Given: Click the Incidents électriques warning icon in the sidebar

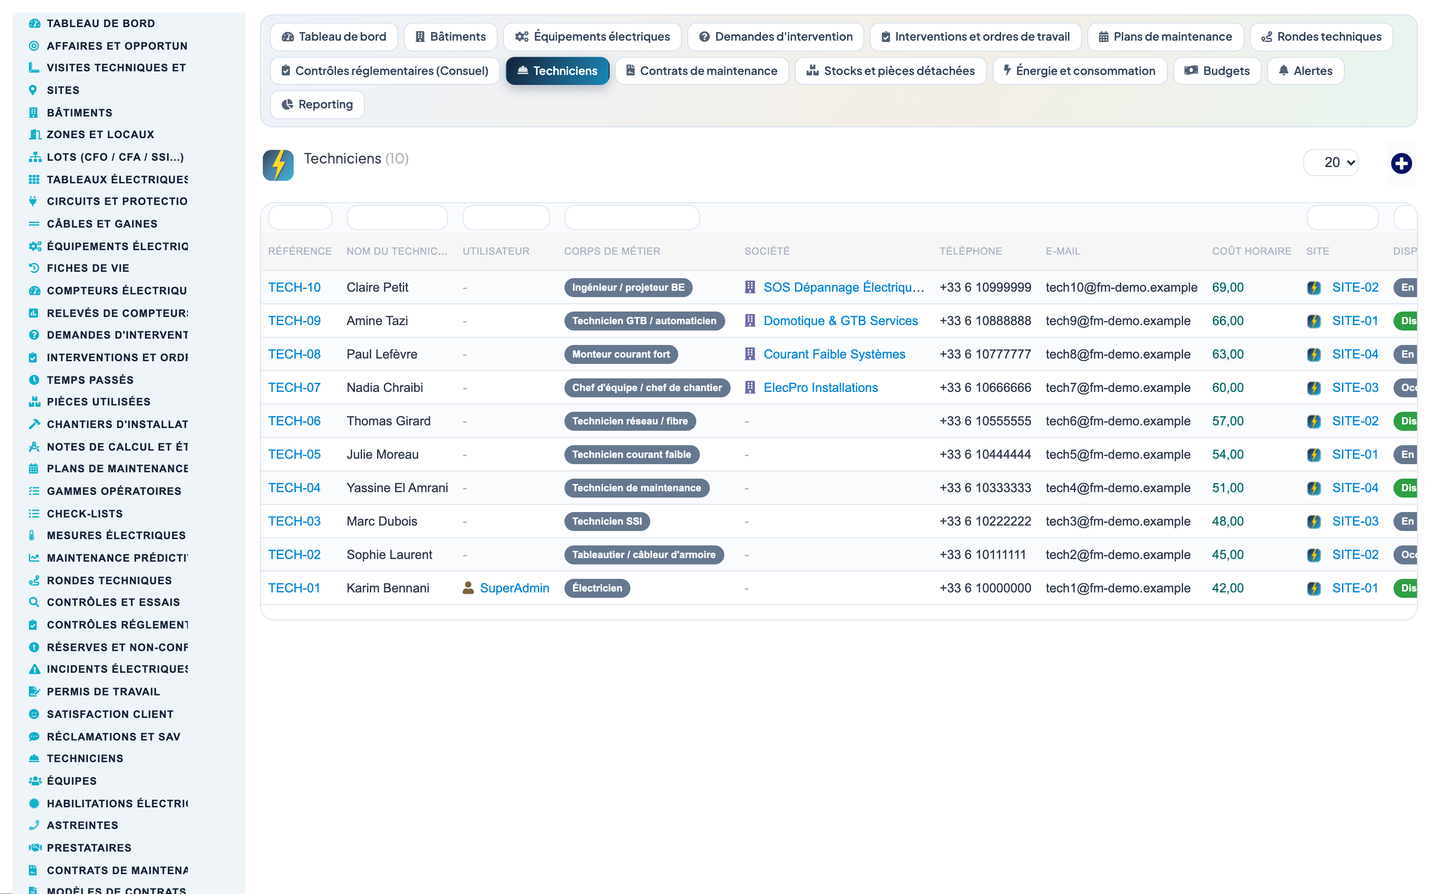Looking at the screenshot, I should point(34,669).
